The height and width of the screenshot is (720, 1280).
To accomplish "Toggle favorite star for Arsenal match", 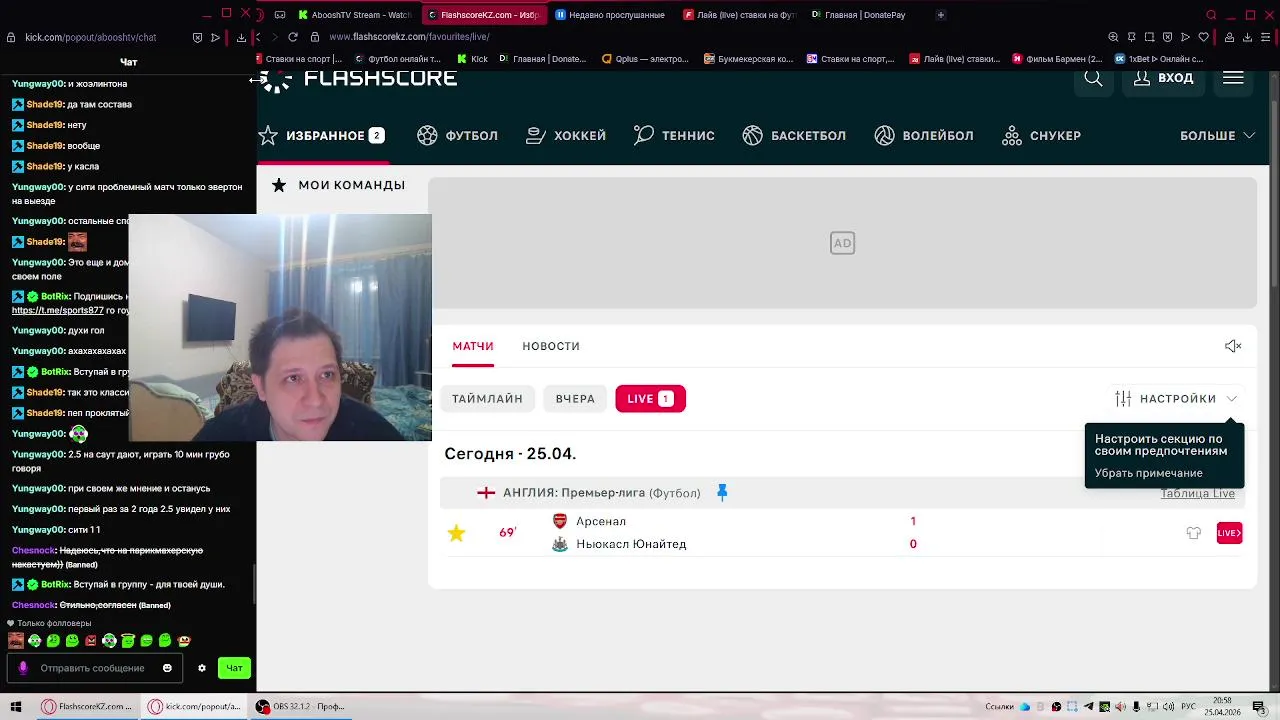I will 456,533.
